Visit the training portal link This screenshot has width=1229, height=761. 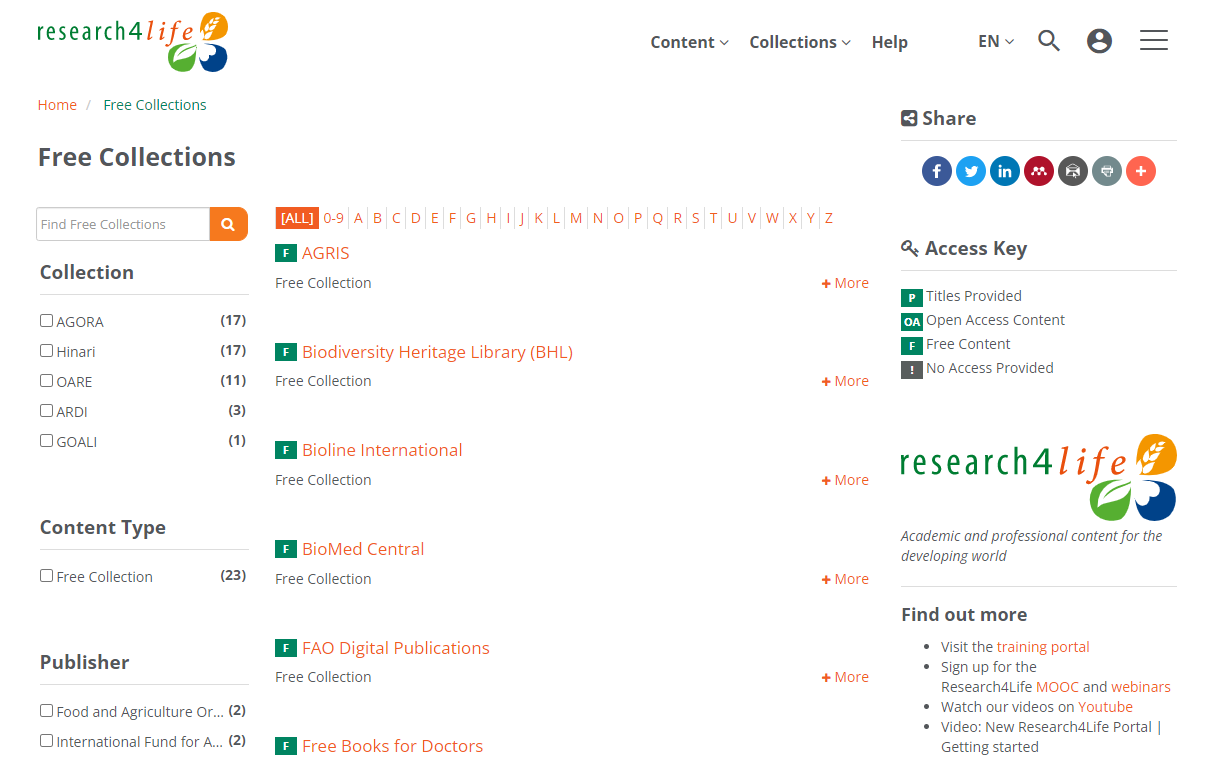(1043, 647)
